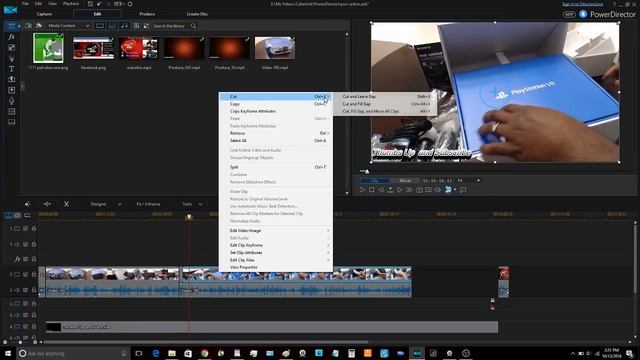Open the PiP Objects Room icon
The height and width of the screenshot is (360, 640).
click(x=11, y=47)
